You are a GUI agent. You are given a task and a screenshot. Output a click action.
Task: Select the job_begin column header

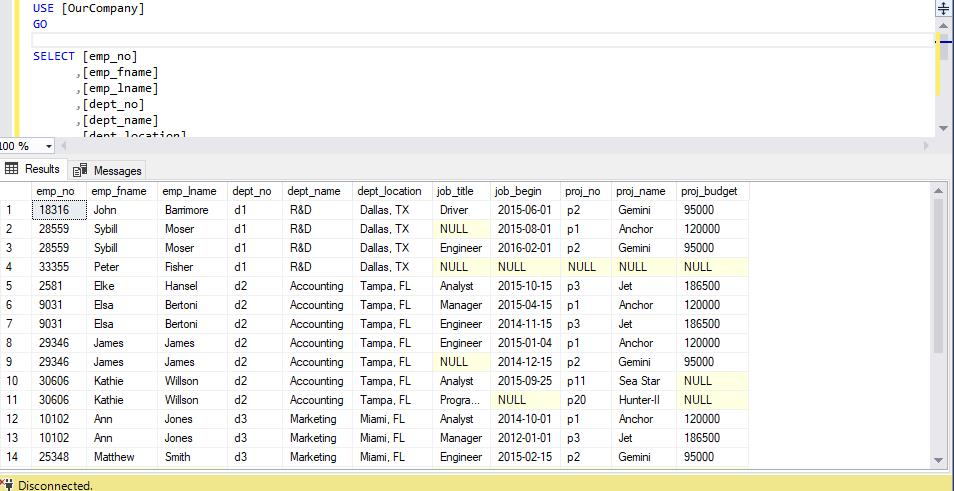pyautogui.click(x=526, y=191)
